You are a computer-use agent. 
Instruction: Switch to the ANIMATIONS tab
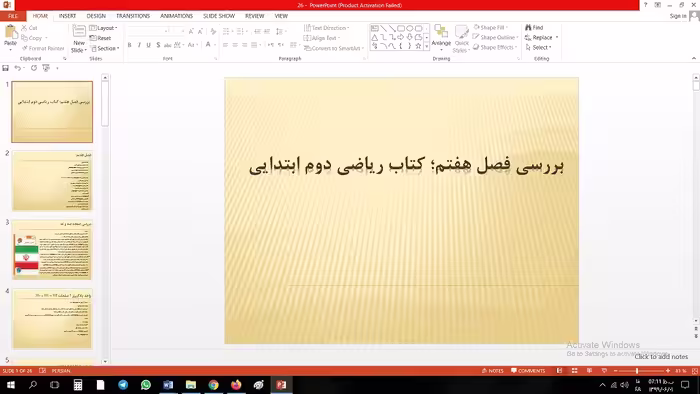[x=176, y=16]
